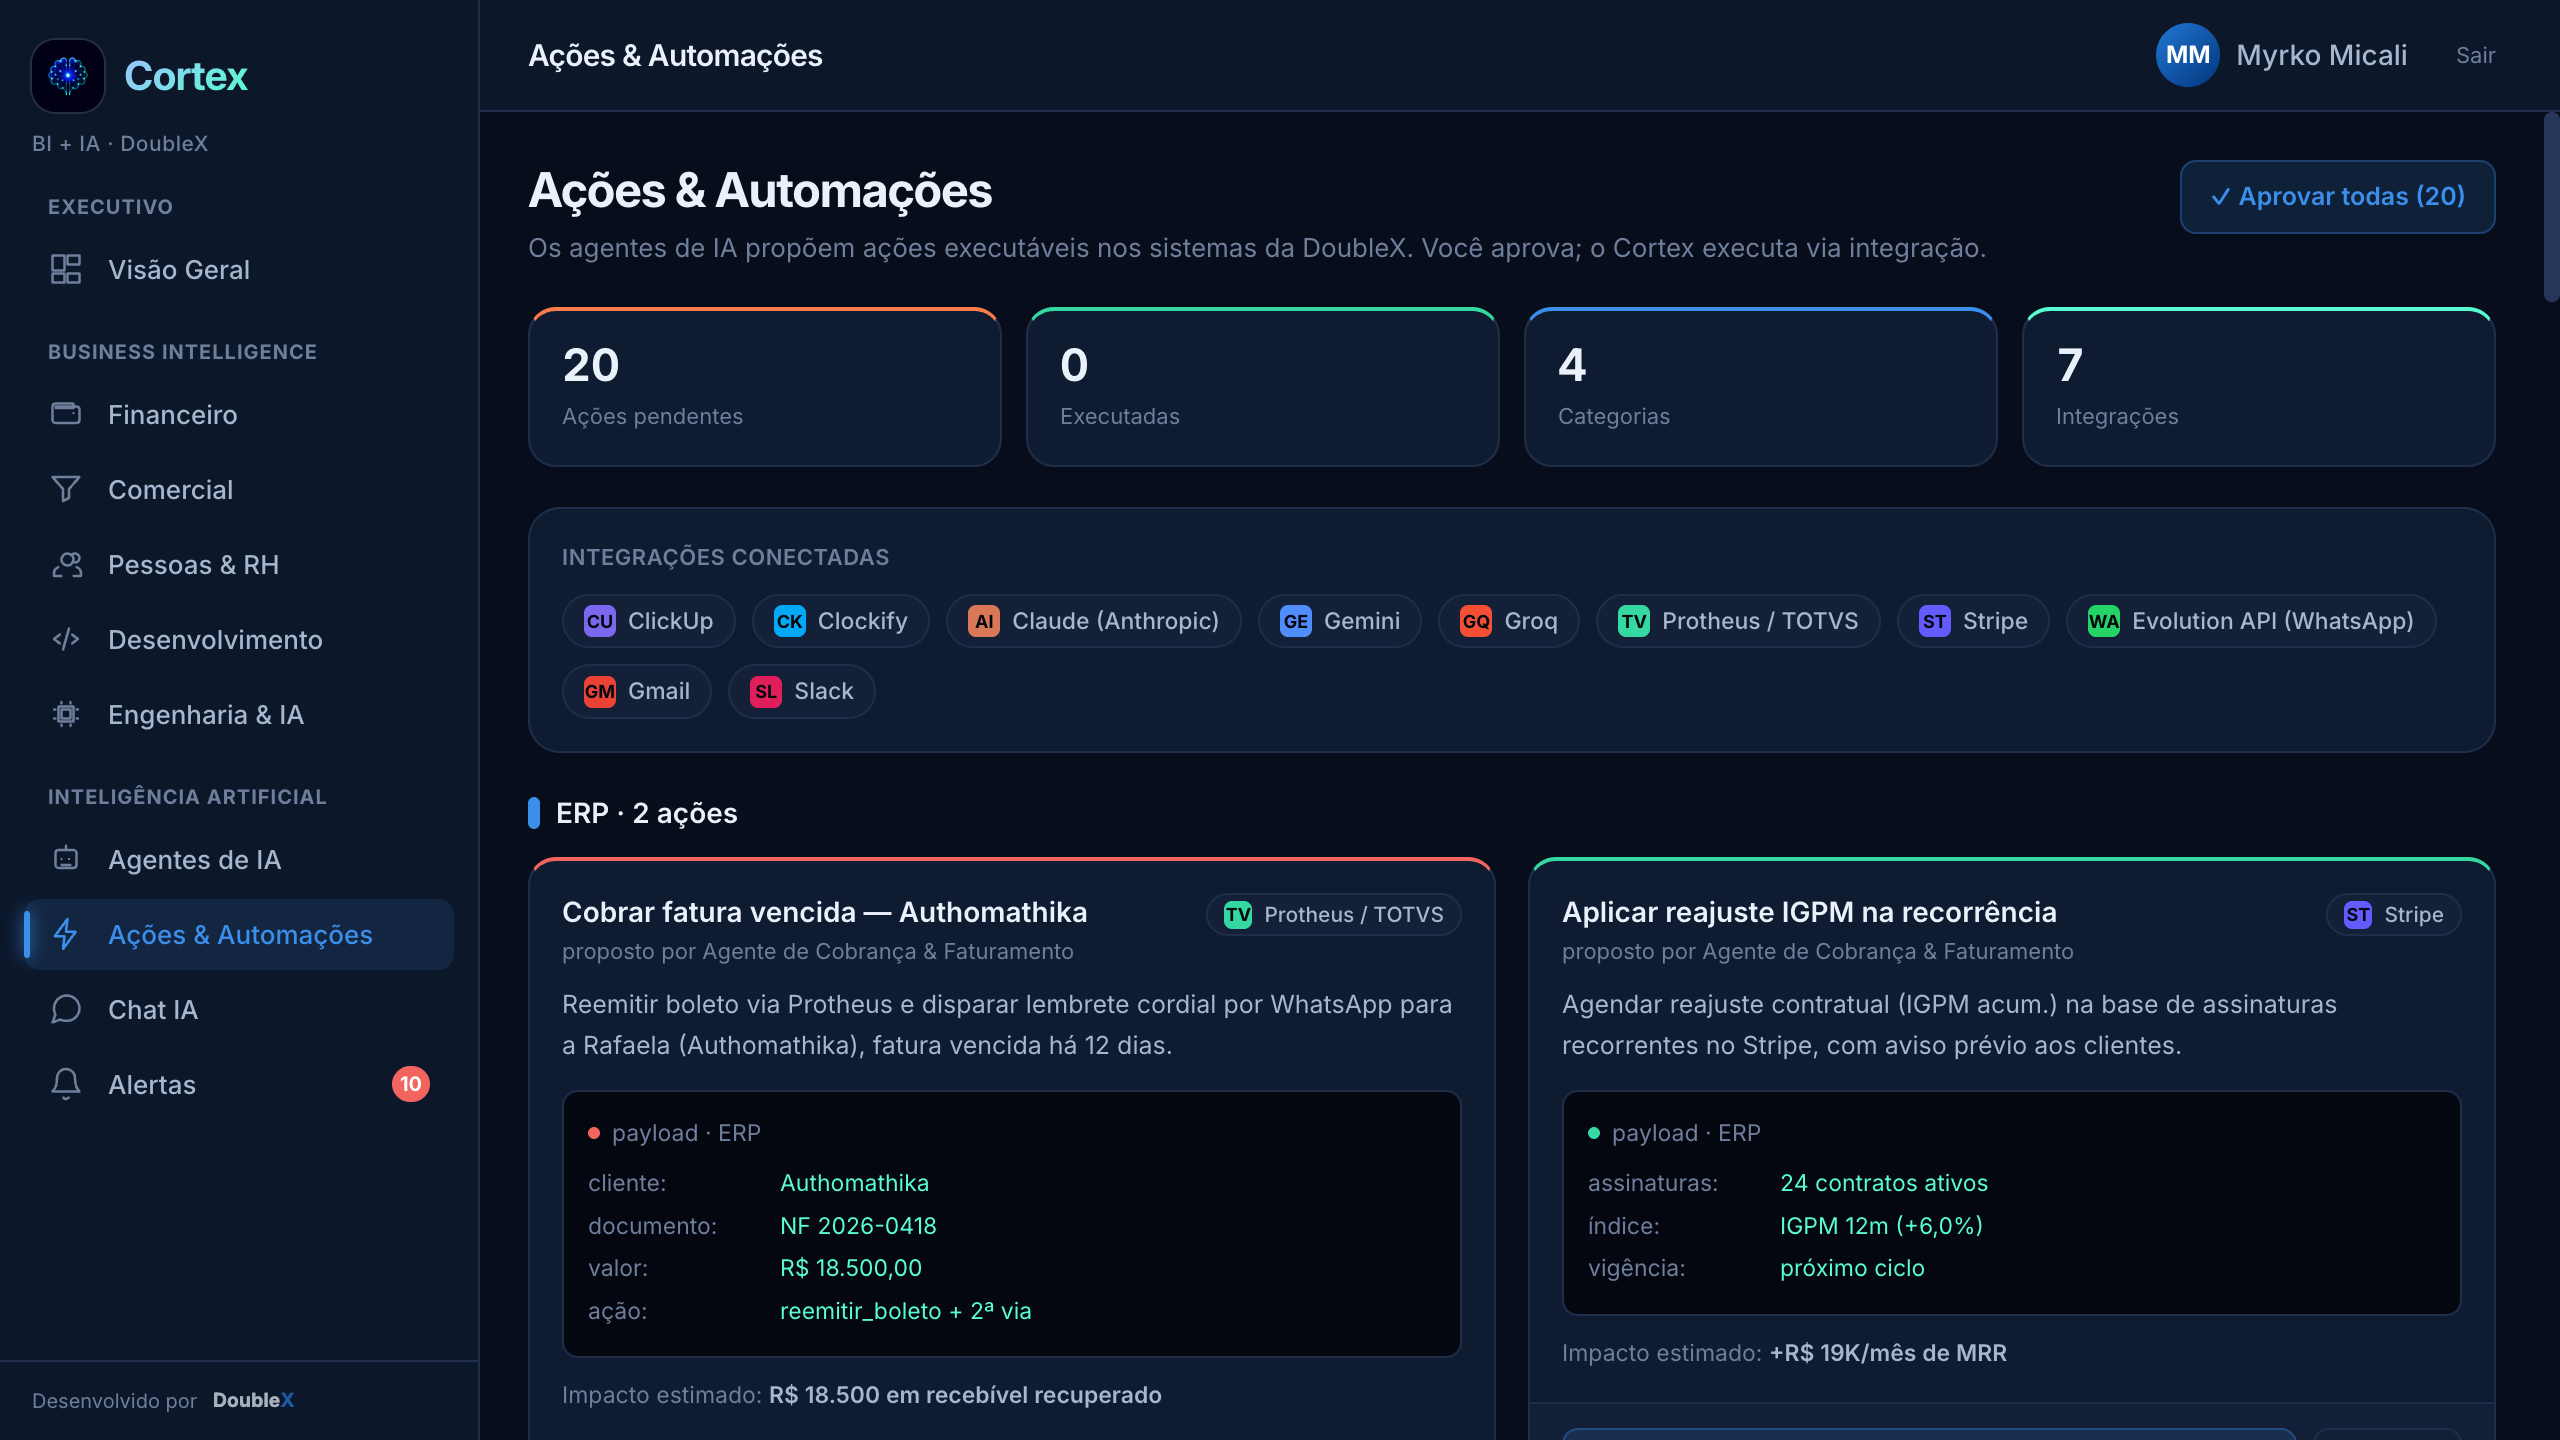This screenshot has height=1440, width=2560.
Task: Click the Desenvolvimento code icon
Action: tap(66, 639)
